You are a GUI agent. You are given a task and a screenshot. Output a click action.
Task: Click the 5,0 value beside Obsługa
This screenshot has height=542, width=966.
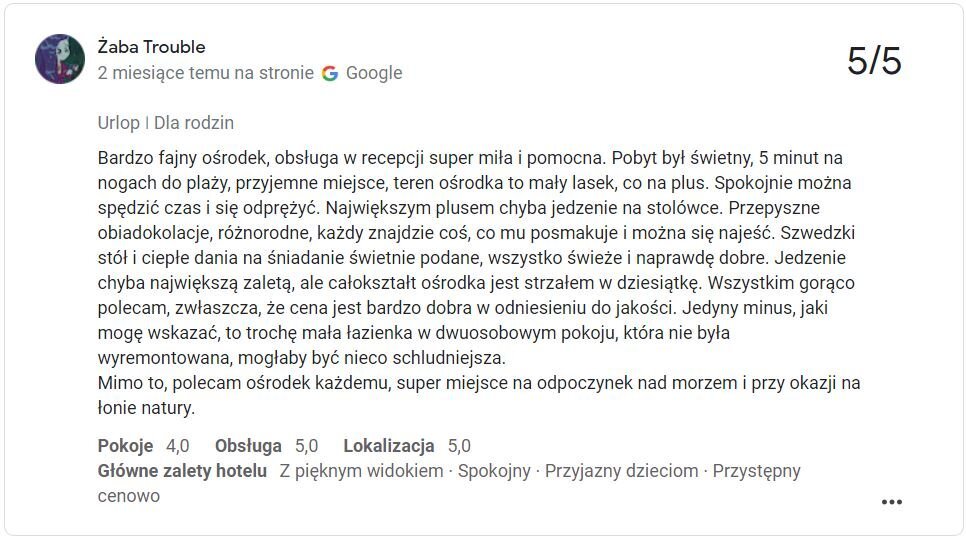307,446
